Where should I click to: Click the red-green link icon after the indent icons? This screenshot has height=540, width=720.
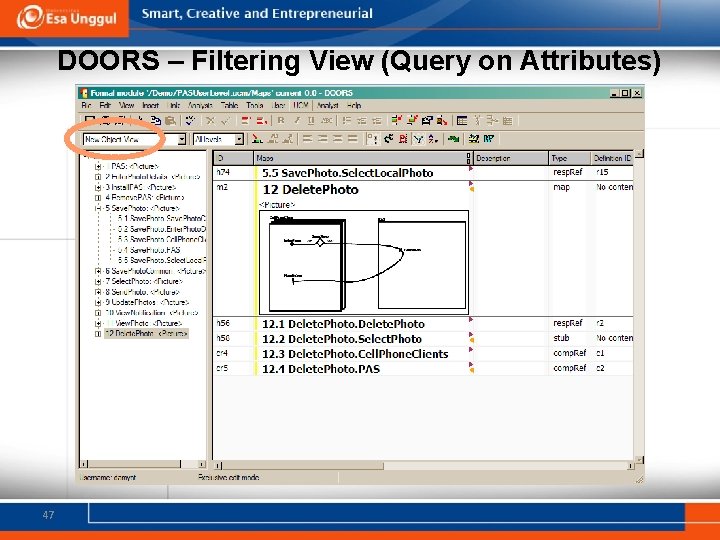(x=396, y=121)
